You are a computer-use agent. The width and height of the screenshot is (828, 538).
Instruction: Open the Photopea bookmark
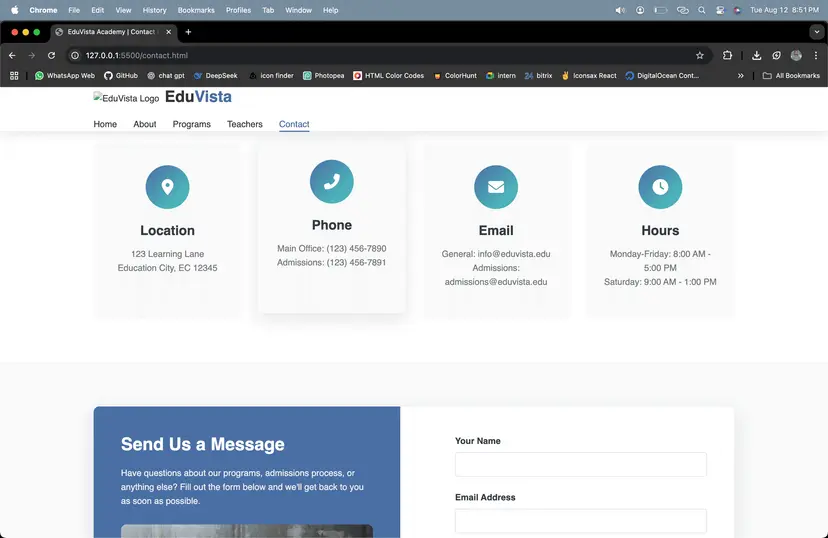pyautogui.click(x=323, y=76)
